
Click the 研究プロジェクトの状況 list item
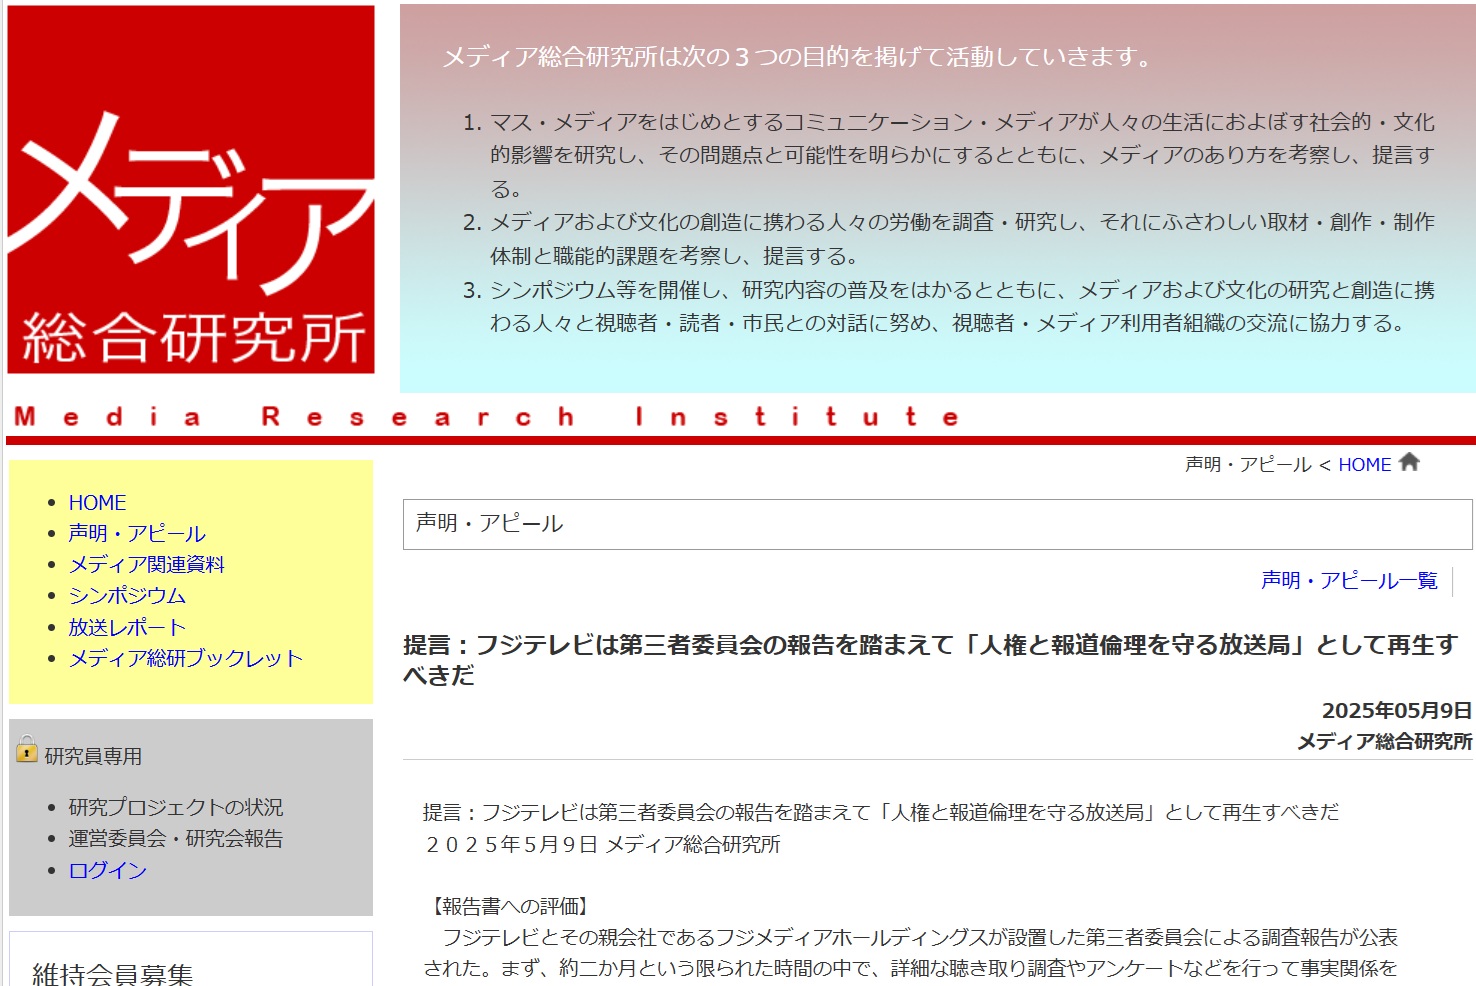click(175, 807)
